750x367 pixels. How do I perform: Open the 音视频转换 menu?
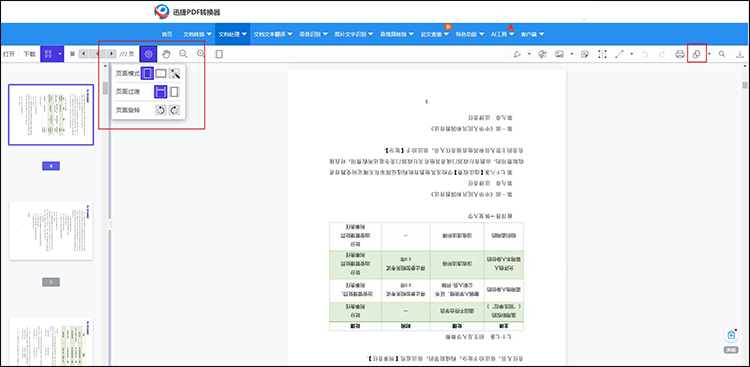click(397, 34)
